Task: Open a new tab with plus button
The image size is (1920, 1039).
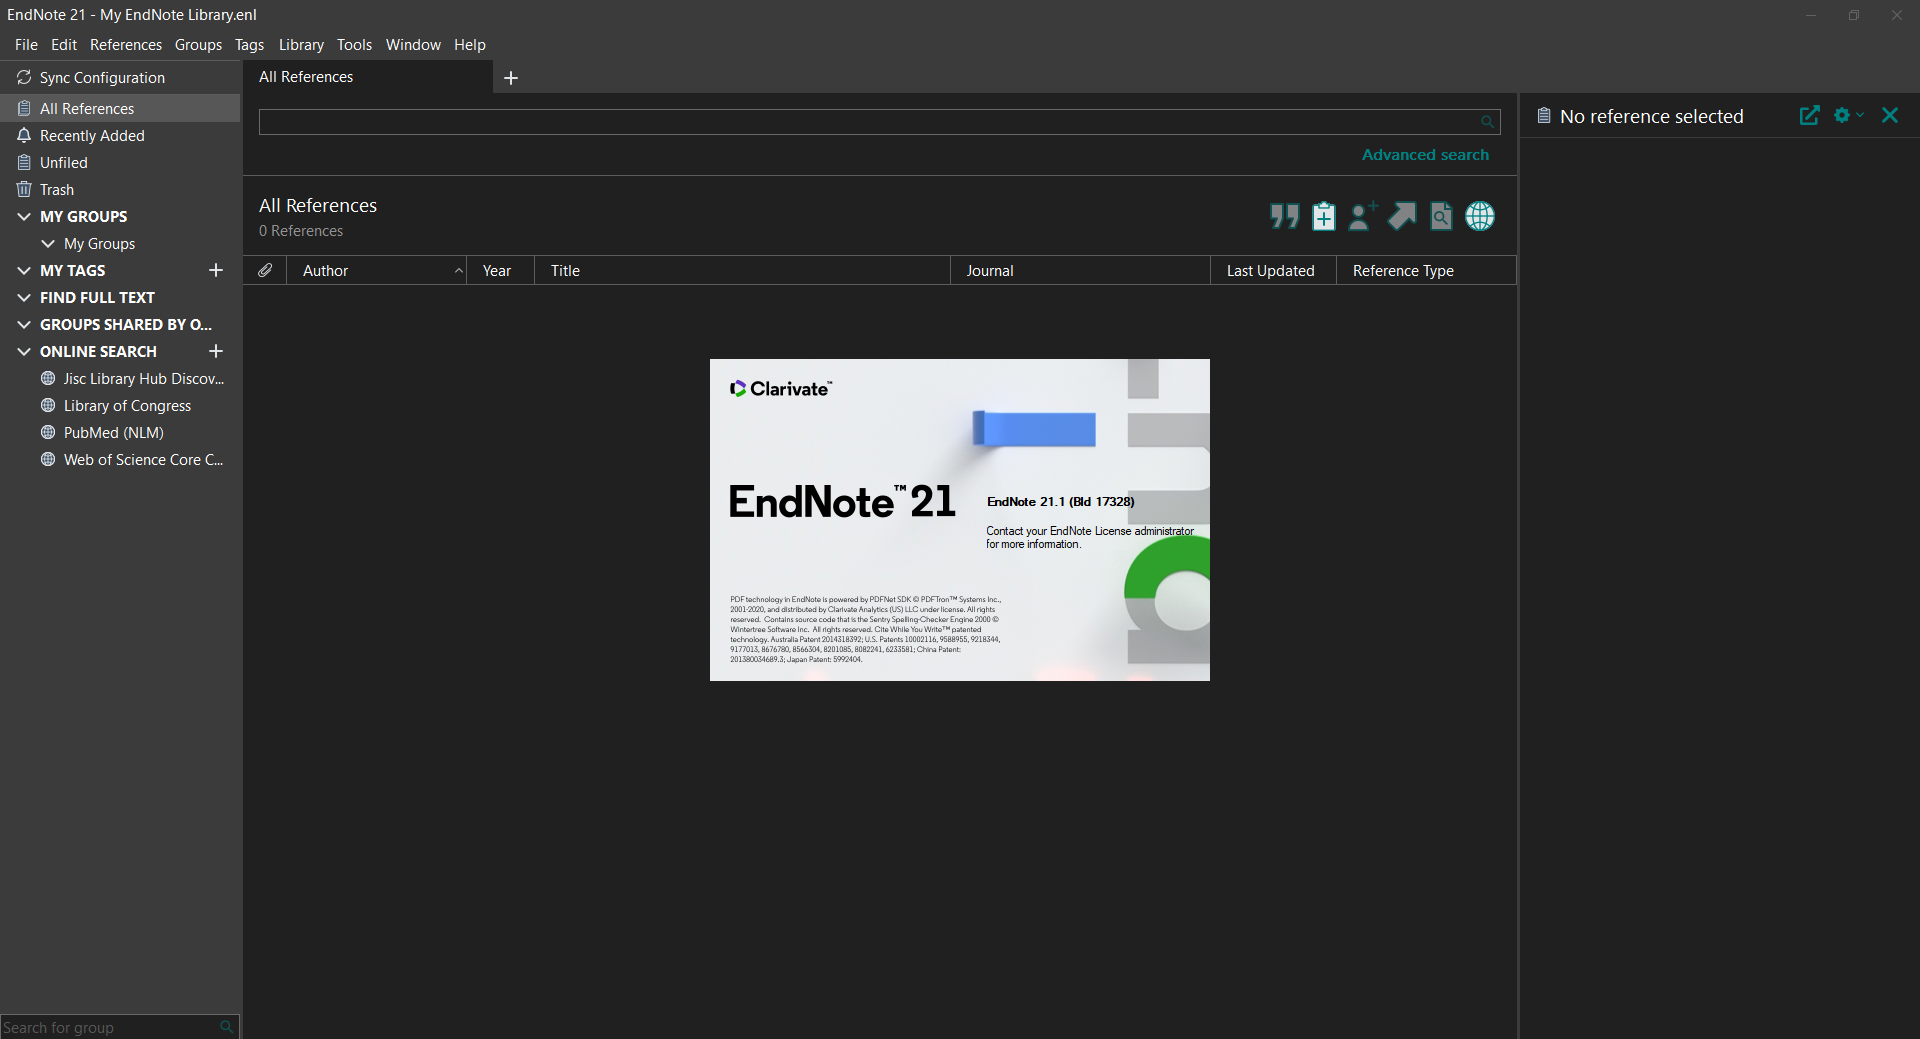Action: 511,78
